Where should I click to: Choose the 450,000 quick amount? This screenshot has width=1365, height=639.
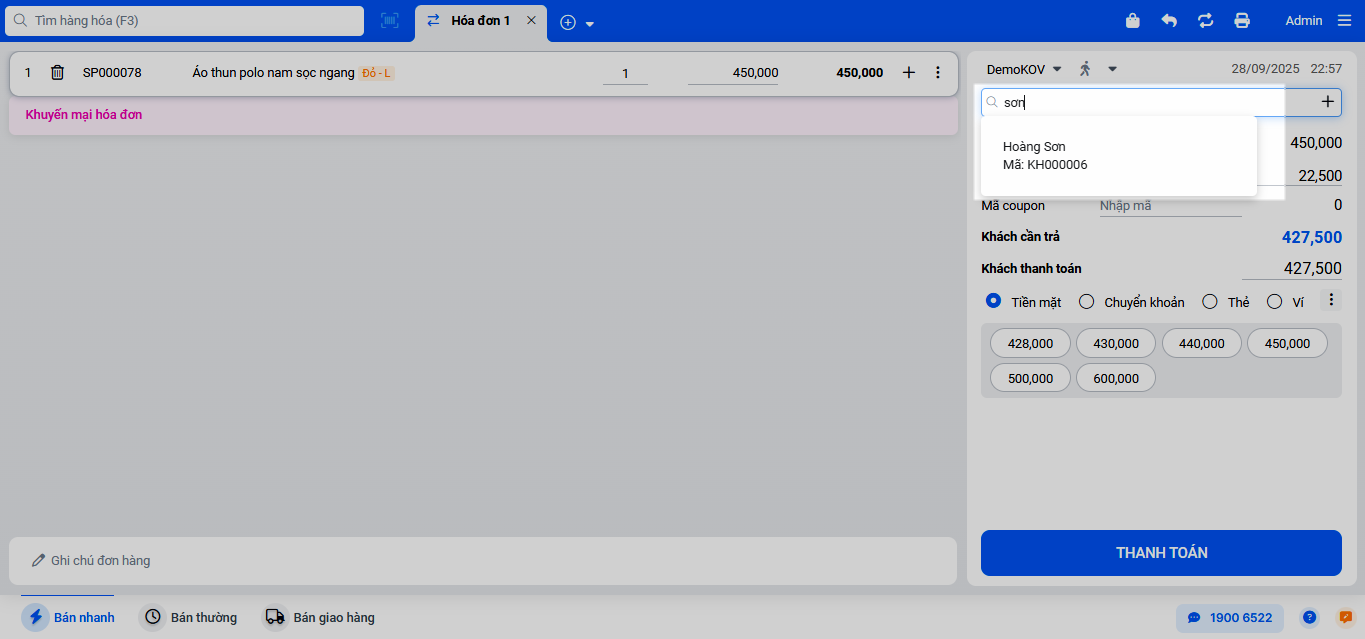1287,343
